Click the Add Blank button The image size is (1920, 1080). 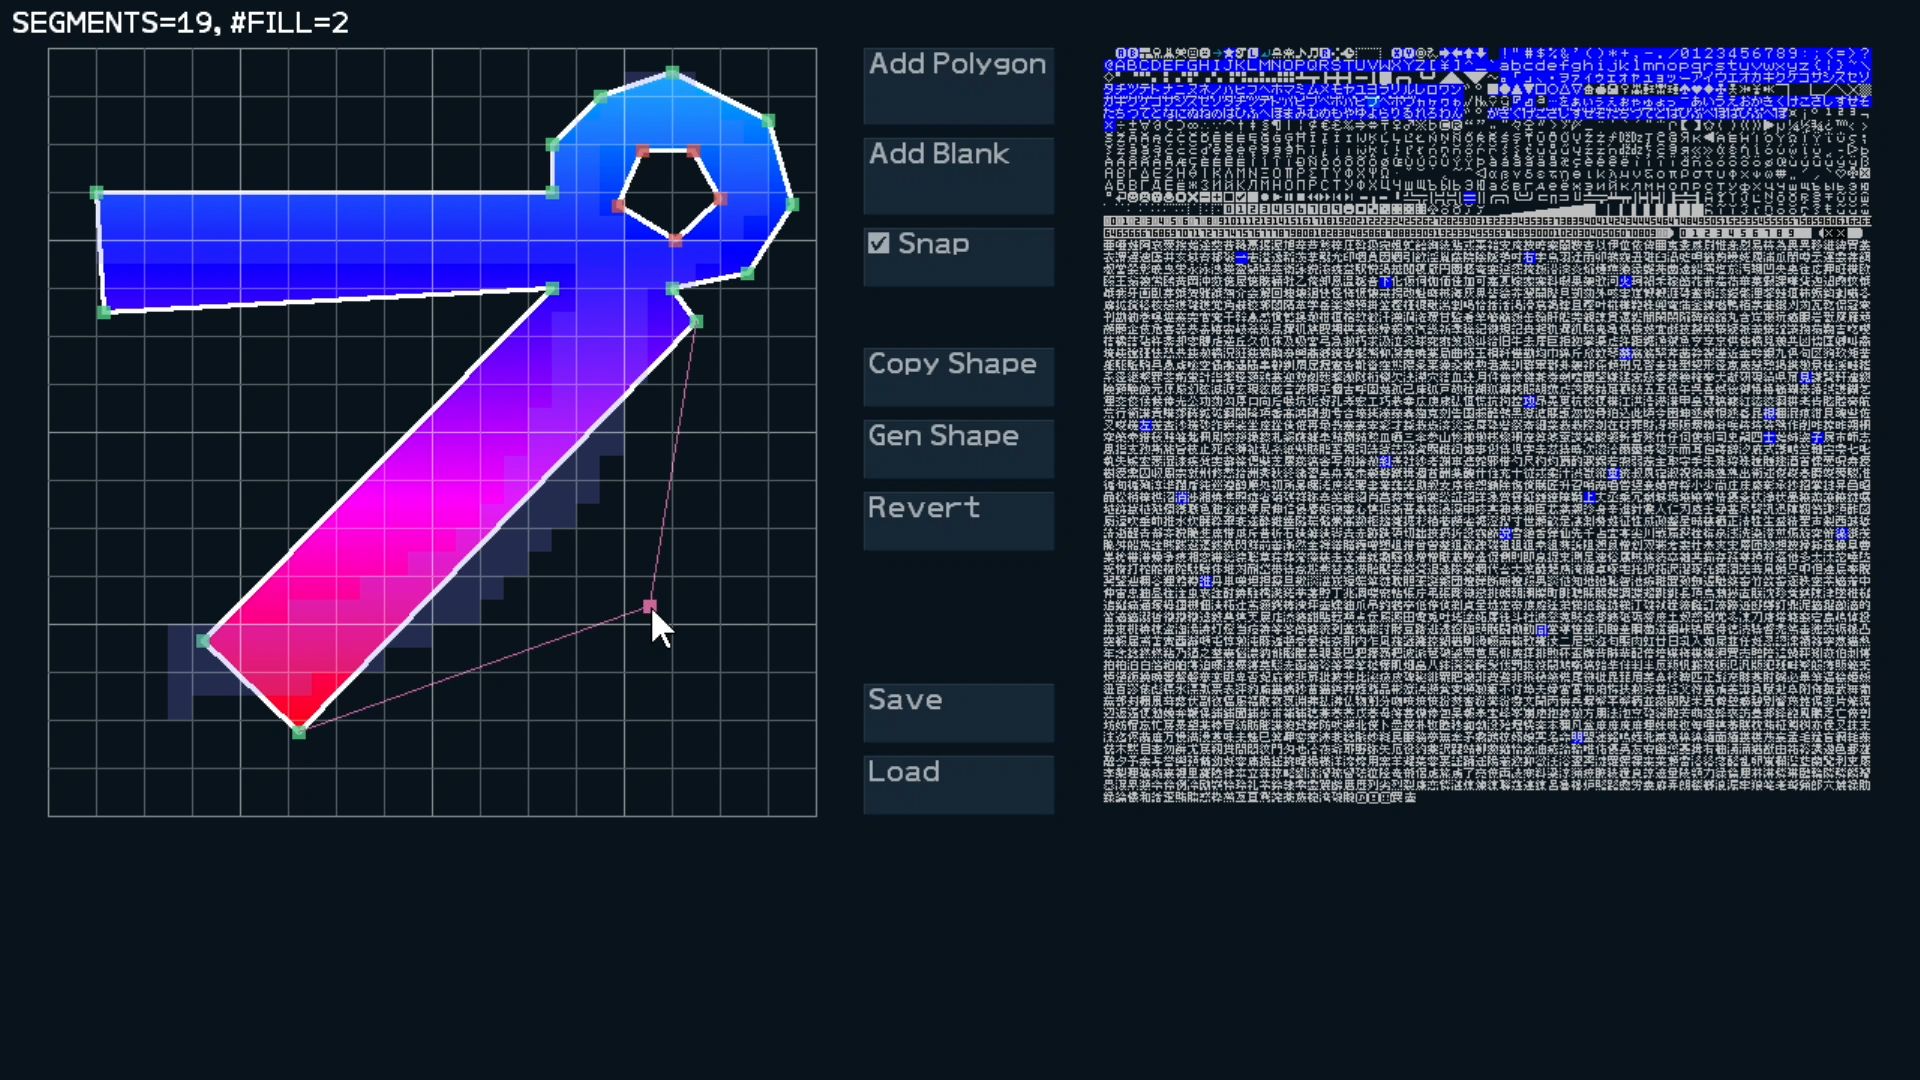click(x=958, y=176)
